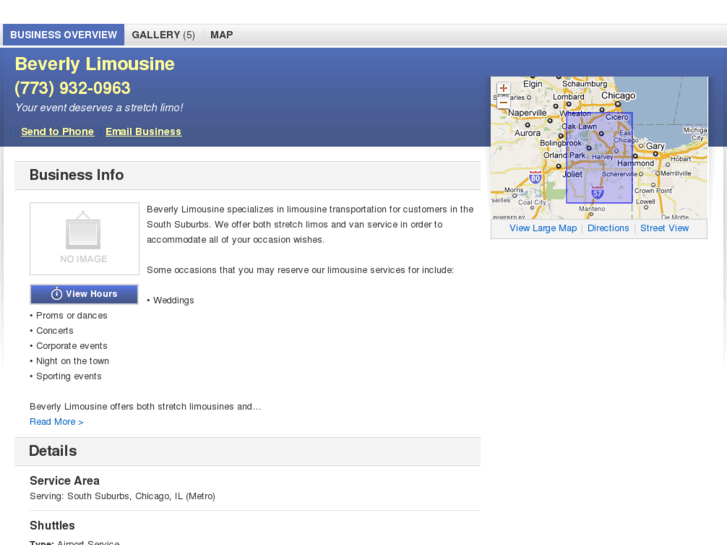
Task: Zoom out on the map with minus icon
Action: pyautogui.click(x=503, y=102)
